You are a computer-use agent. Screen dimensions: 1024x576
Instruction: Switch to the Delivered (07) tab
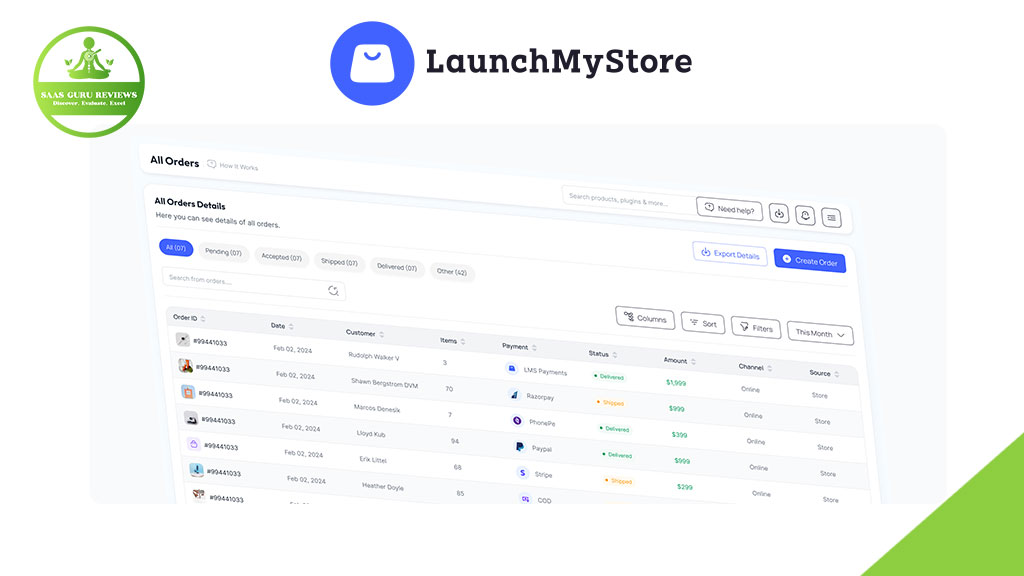[x=397, y=267]
